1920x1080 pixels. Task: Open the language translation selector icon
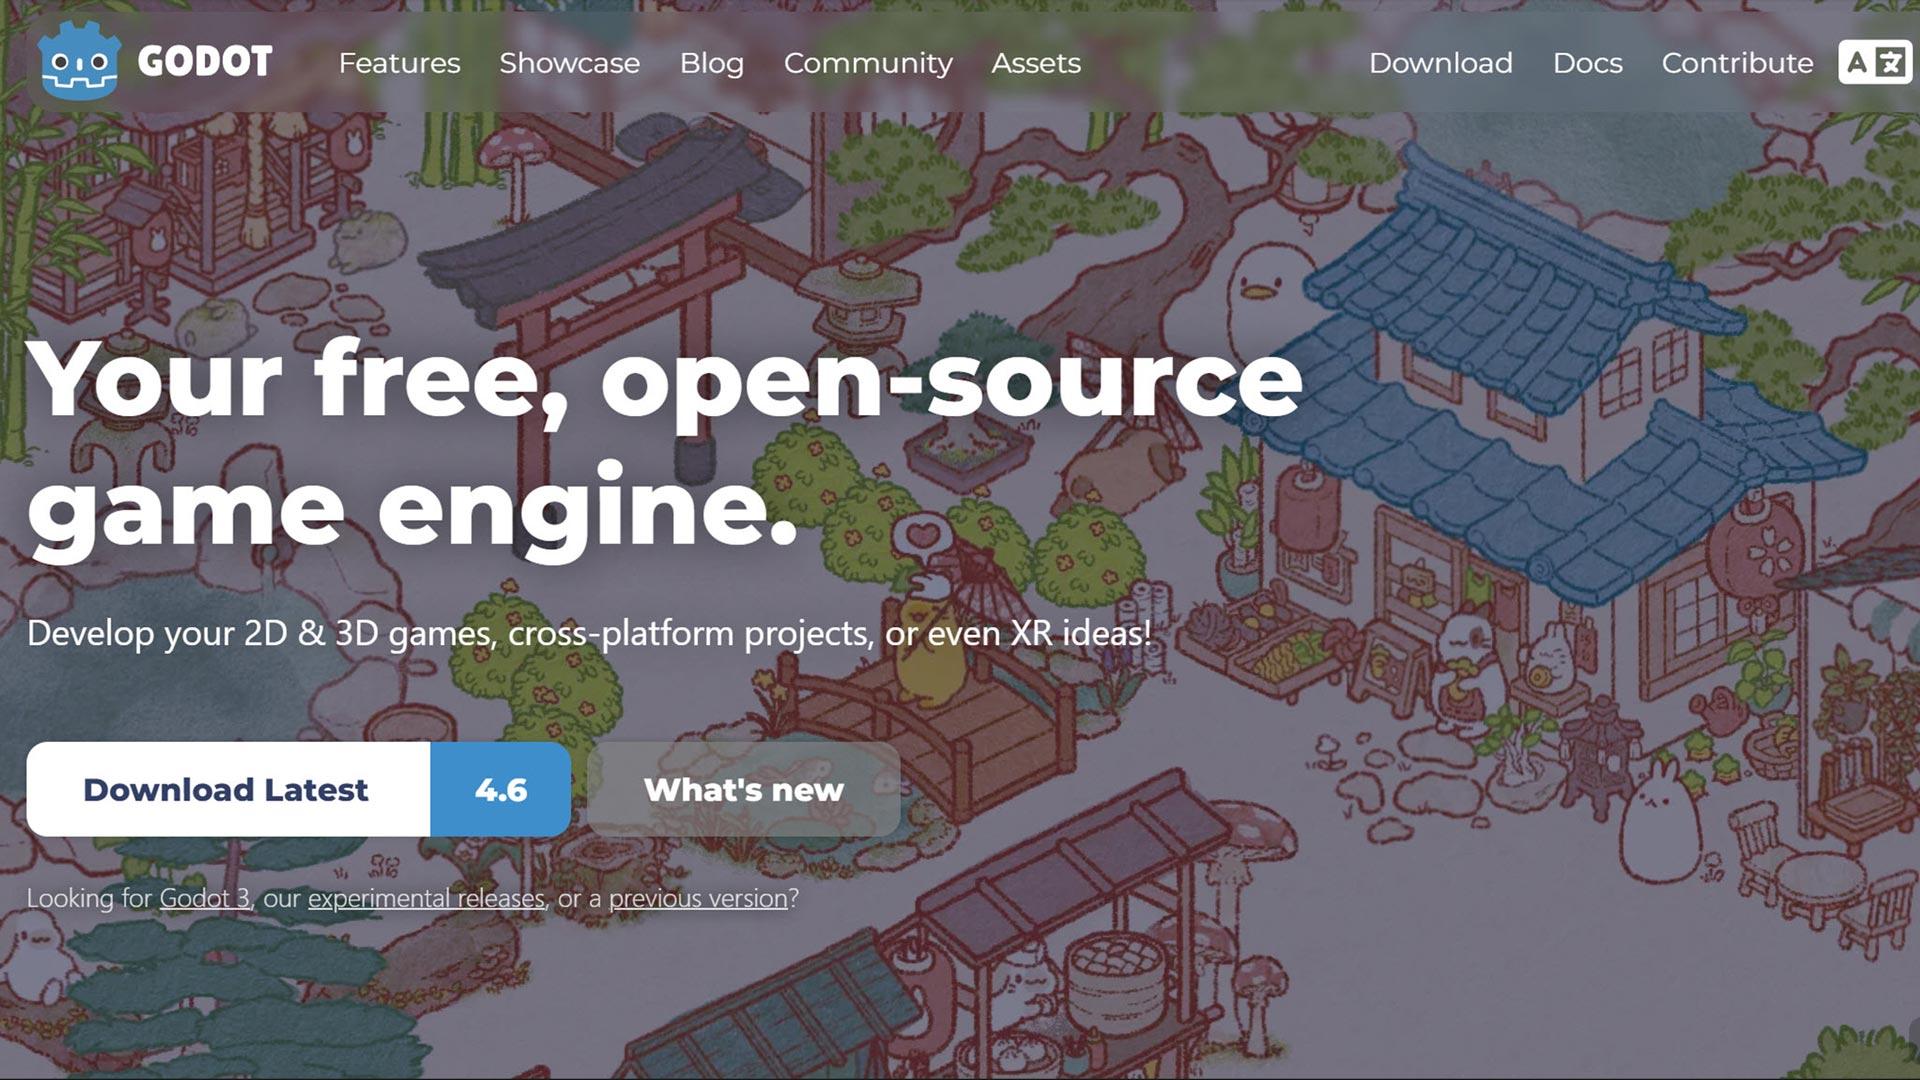(x=1874, y=63)
